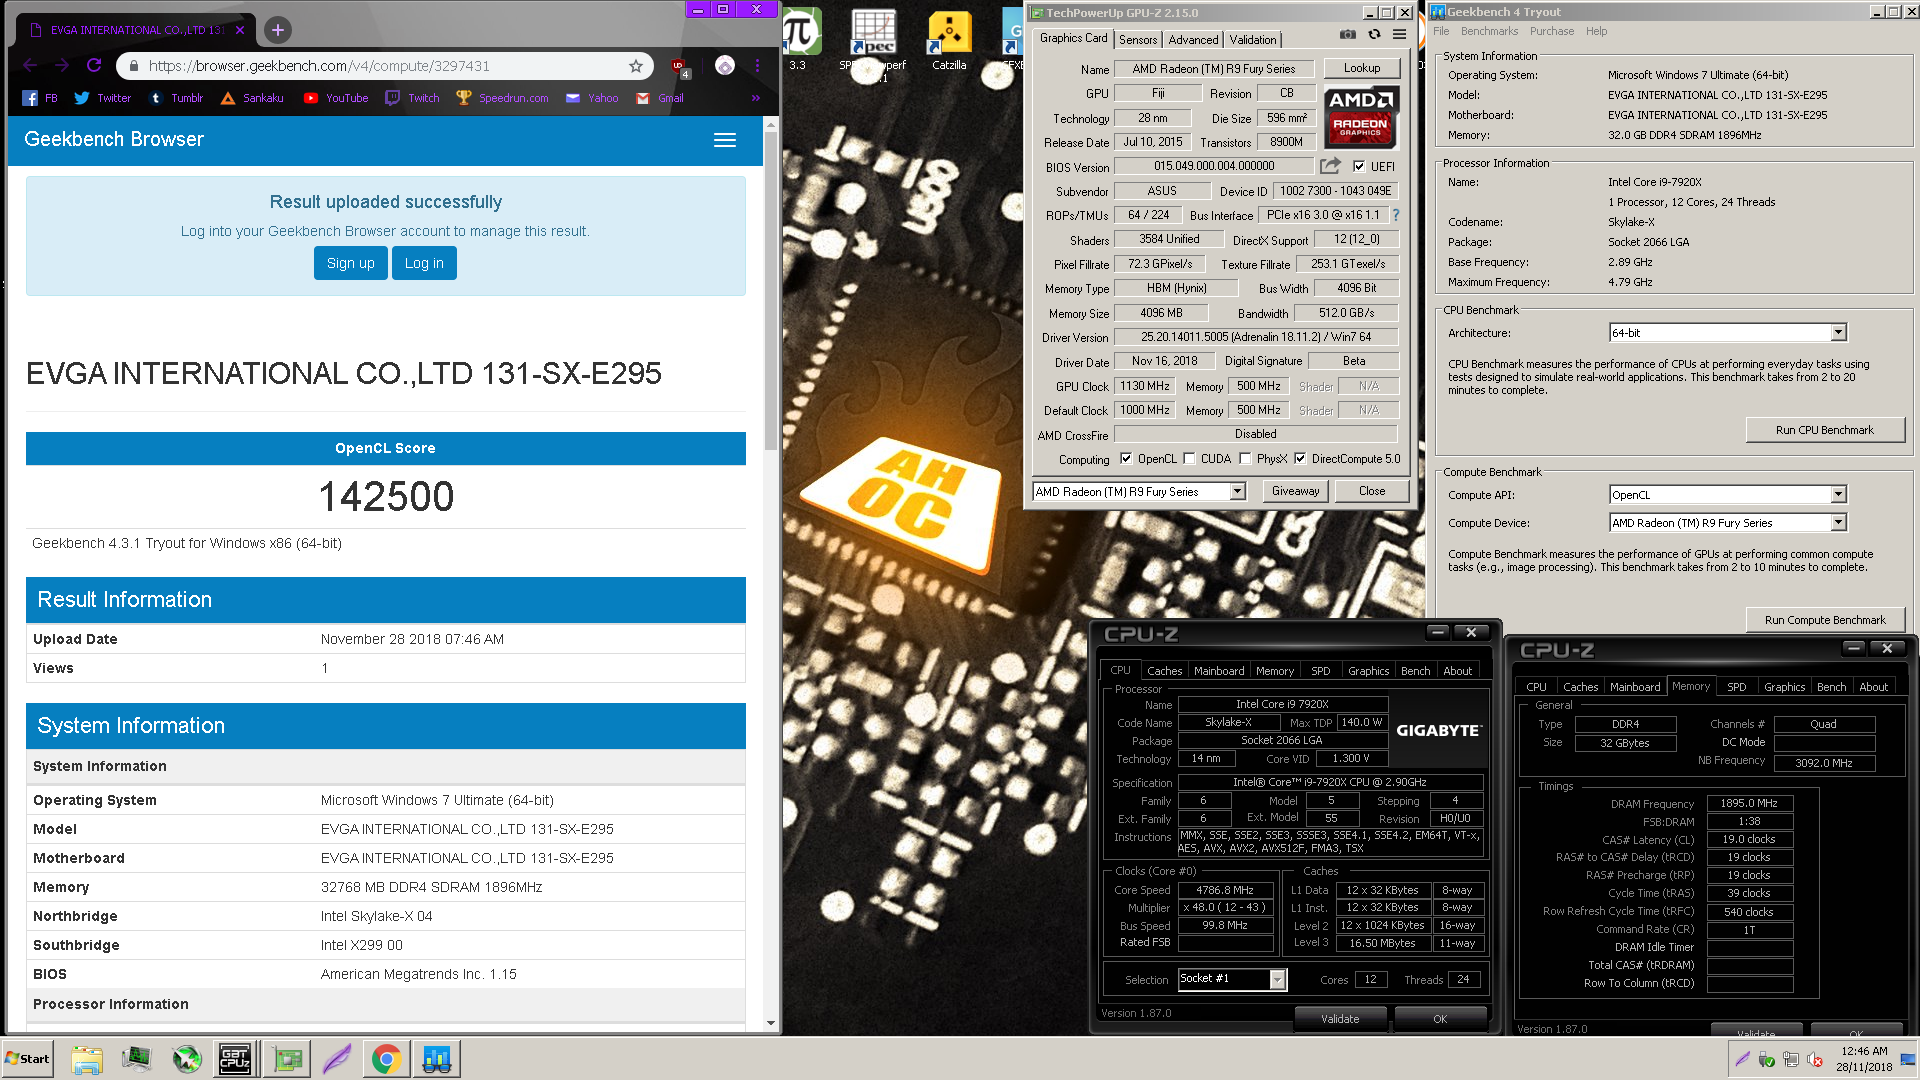Click the network tray icon
This screenshot has height=1080, width=1920.
point(1791,1060)
